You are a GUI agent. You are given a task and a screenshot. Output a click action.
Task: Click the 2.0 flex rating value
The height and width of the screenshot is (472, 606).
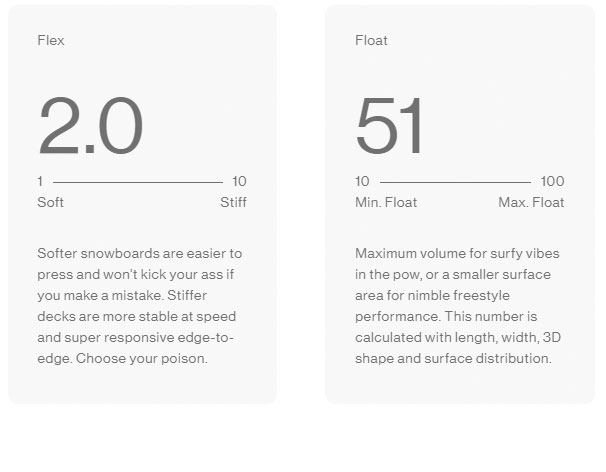(x=90, y=127)
